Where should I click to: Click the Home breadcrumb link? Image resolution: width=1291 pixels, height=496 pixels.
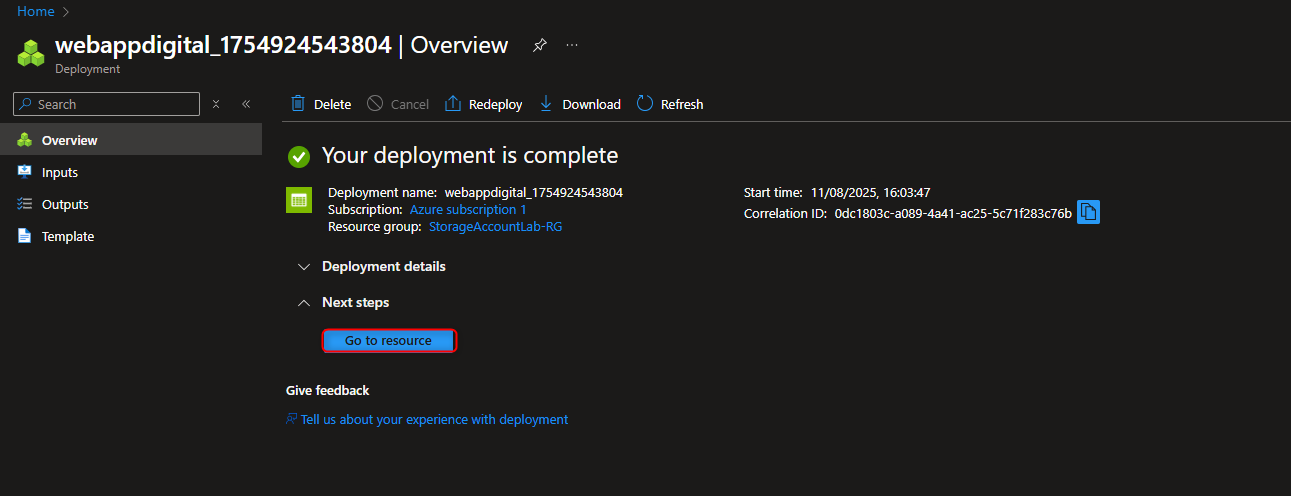coord(36,12)
